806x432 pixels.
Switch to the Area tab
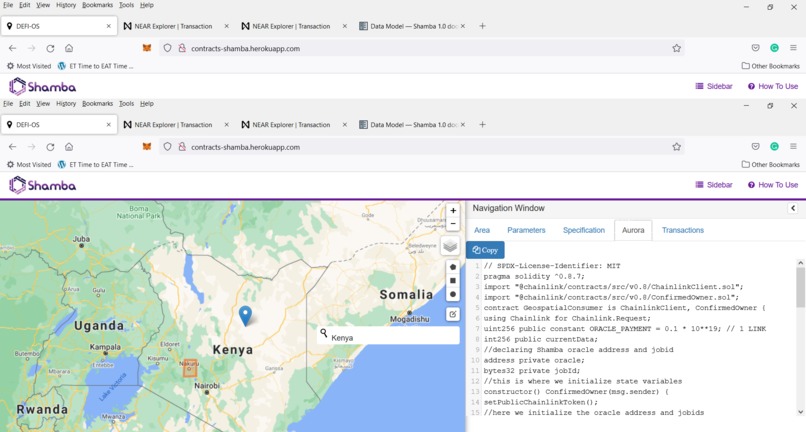482,230
